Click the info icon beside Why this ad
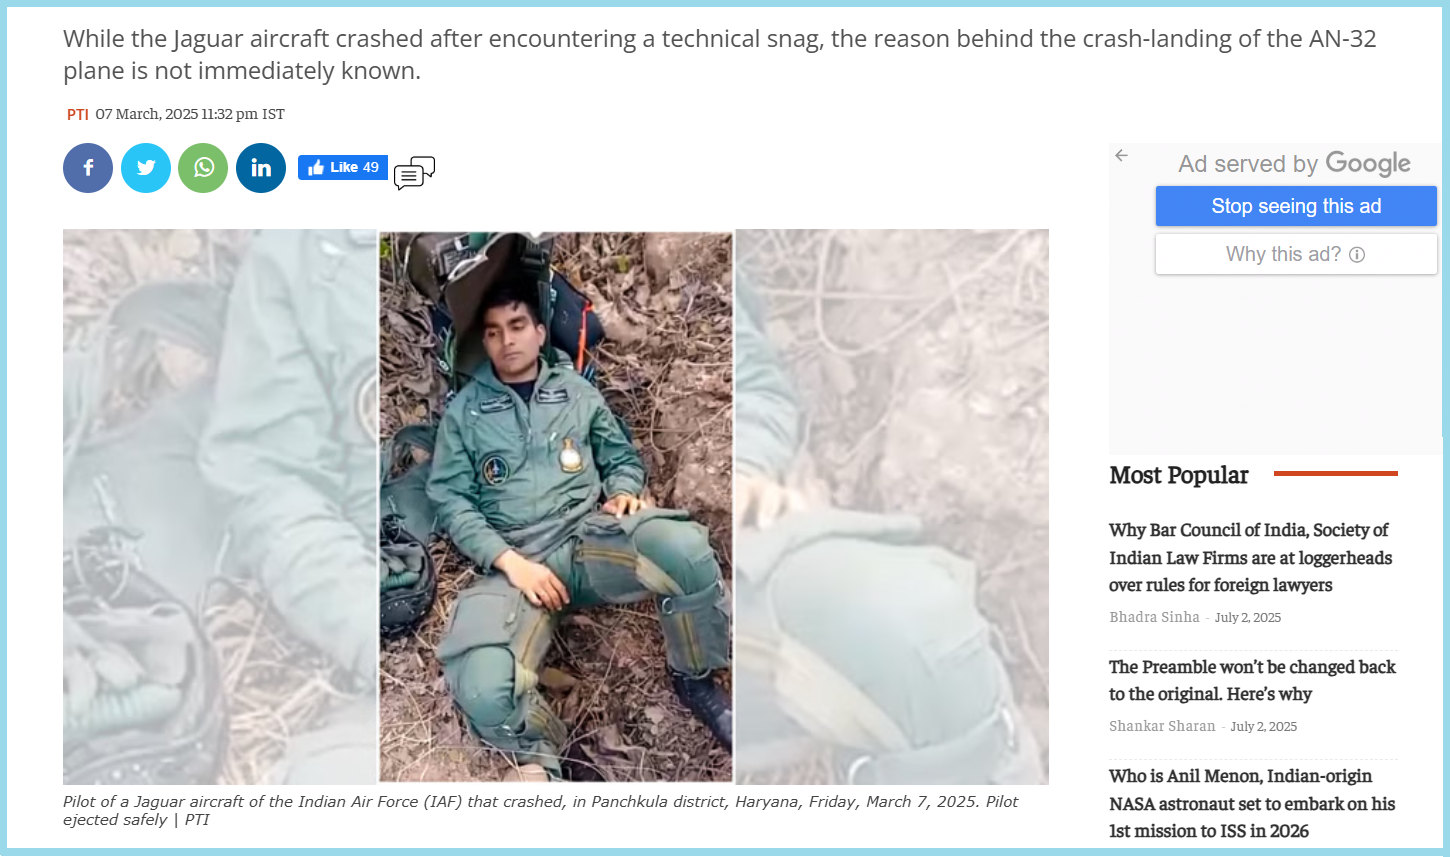This screenshot has height=857, width=1450. pyautogui.click(x=1357, y=255)
